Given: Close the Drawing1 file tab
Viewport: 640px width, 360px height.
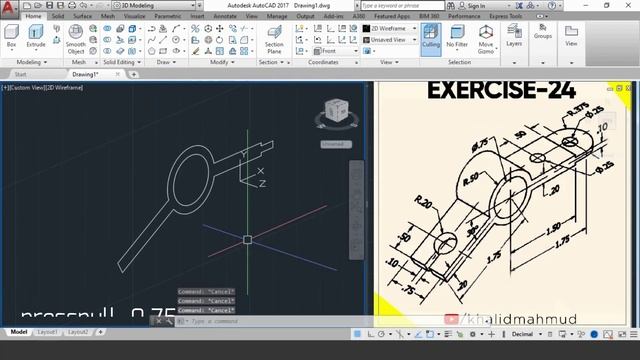Looking at the screenshot, I should click(x=118, y=74).
